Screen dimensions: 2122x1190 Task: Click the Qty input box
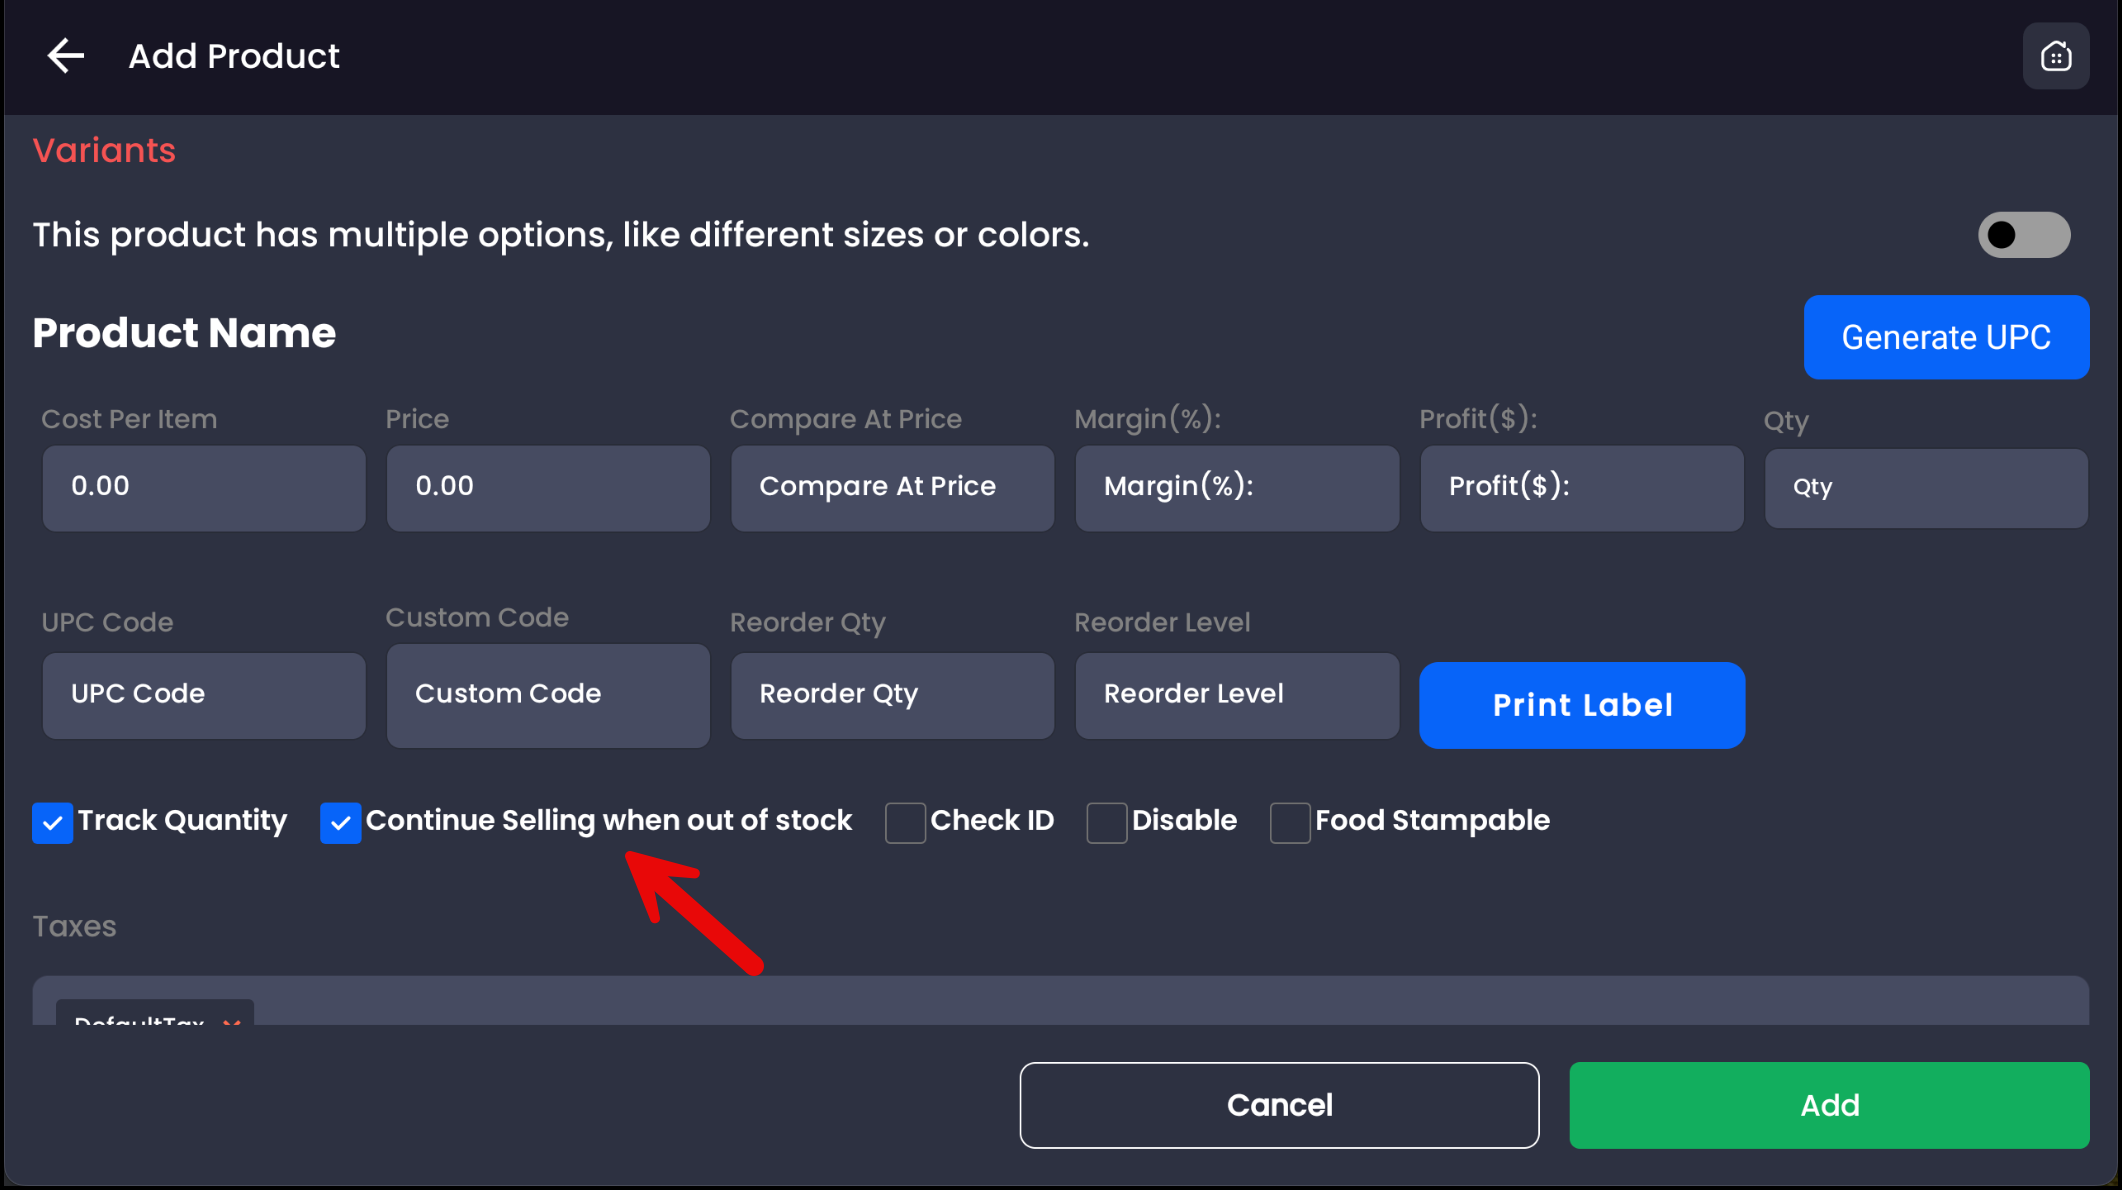(1925, 488)
